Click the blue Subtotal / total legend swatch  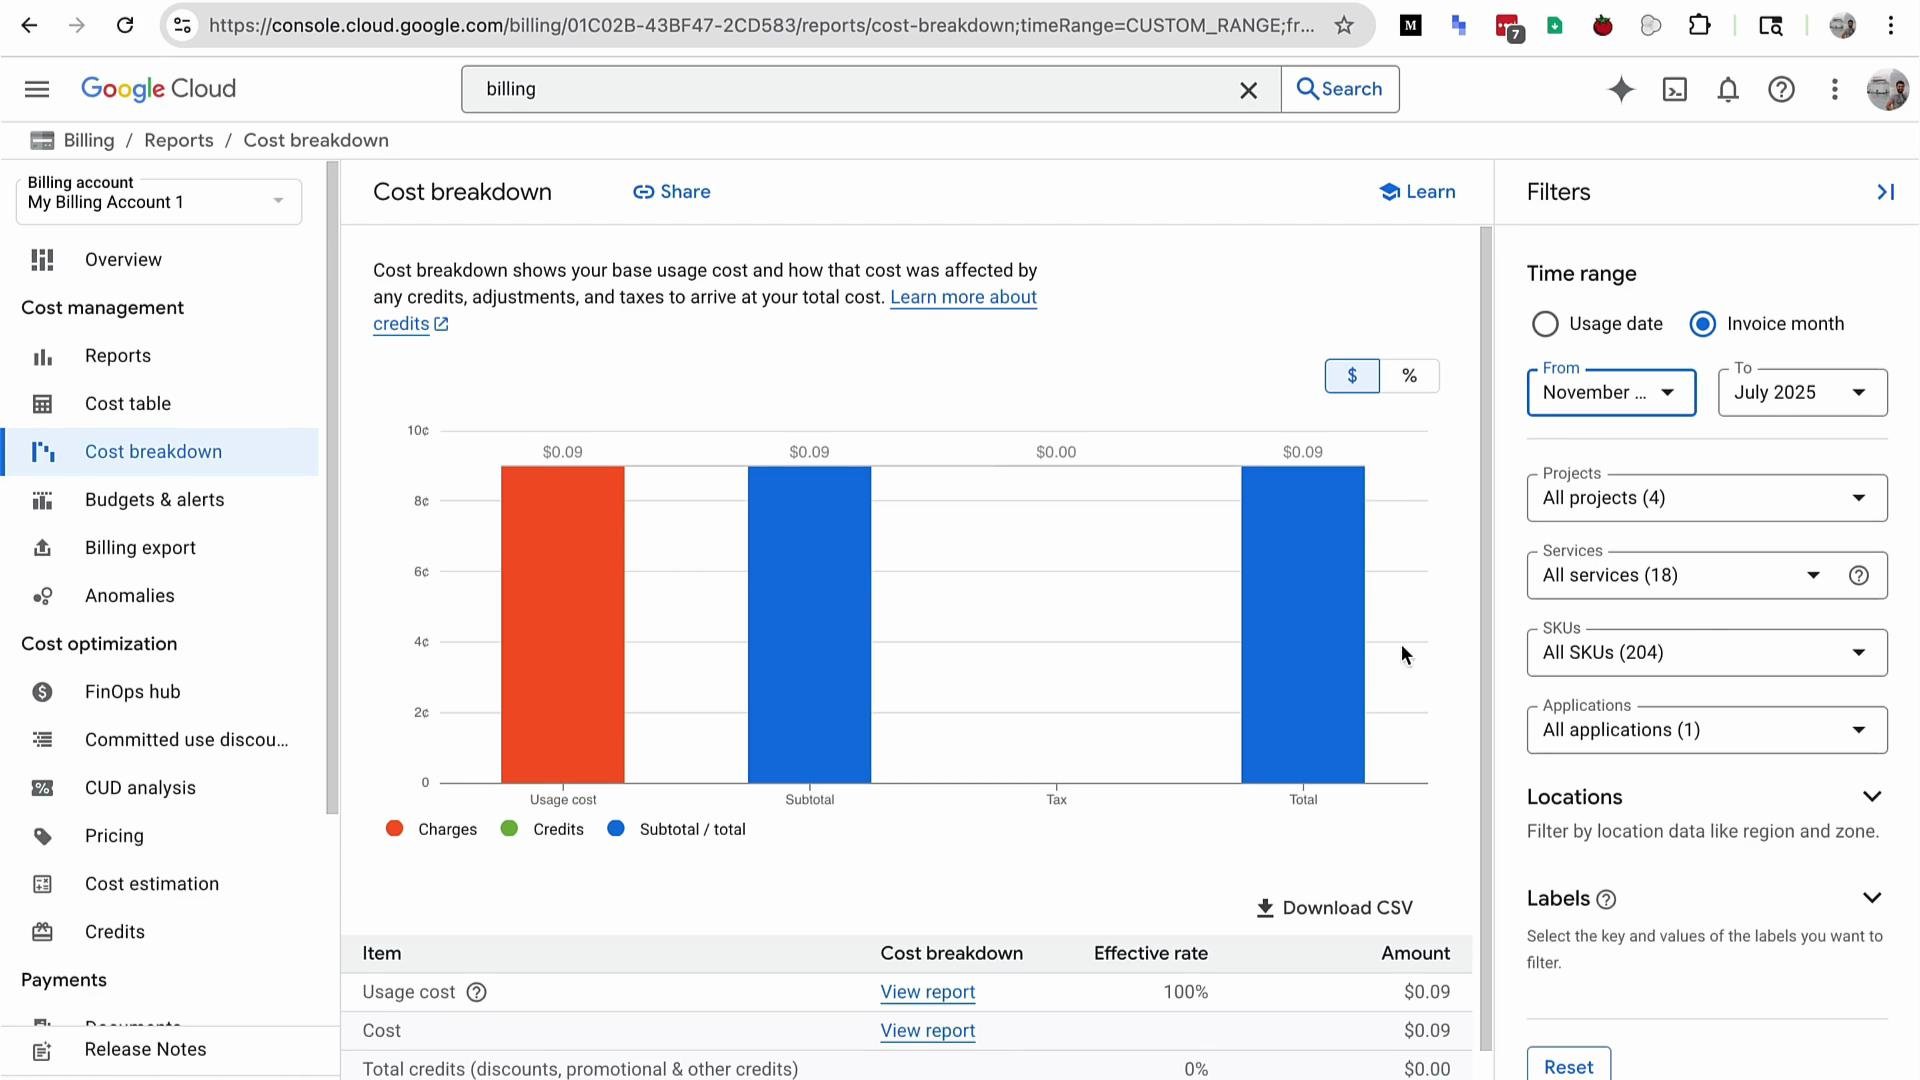616,829
